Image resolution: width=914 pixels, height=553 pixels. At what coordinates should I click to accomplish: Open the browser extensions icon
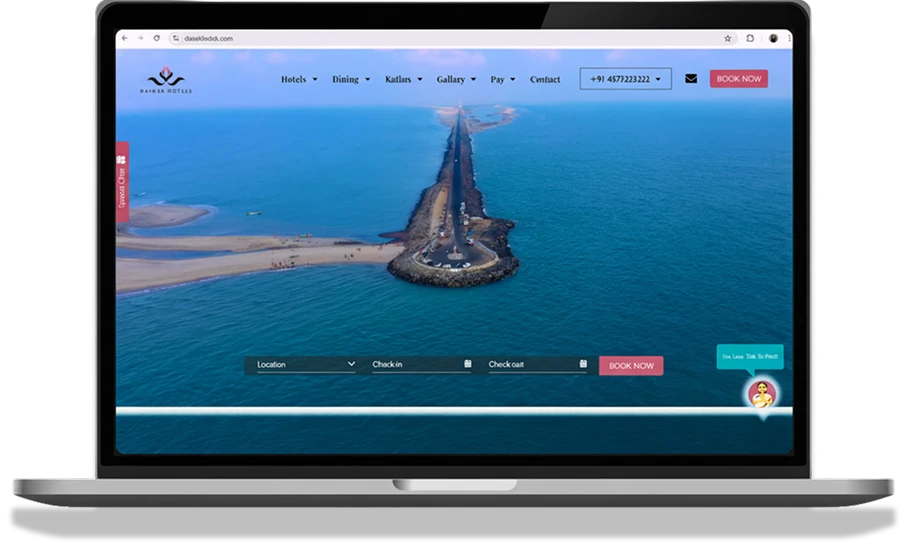pyautogui.click(x=750, y=38)
